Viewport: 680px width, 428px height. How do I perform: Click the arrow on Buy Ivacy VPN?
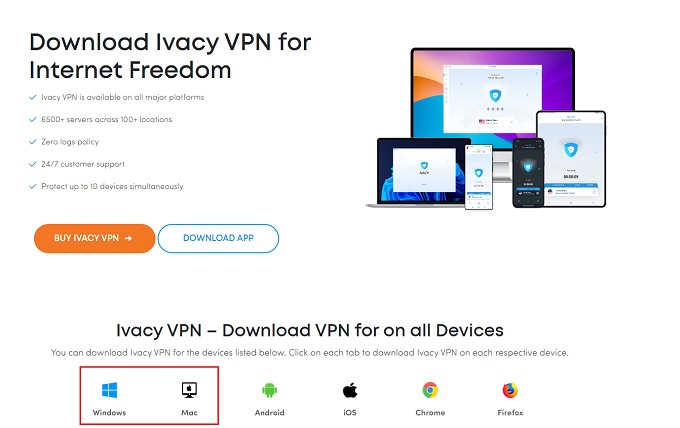(128, 238)
